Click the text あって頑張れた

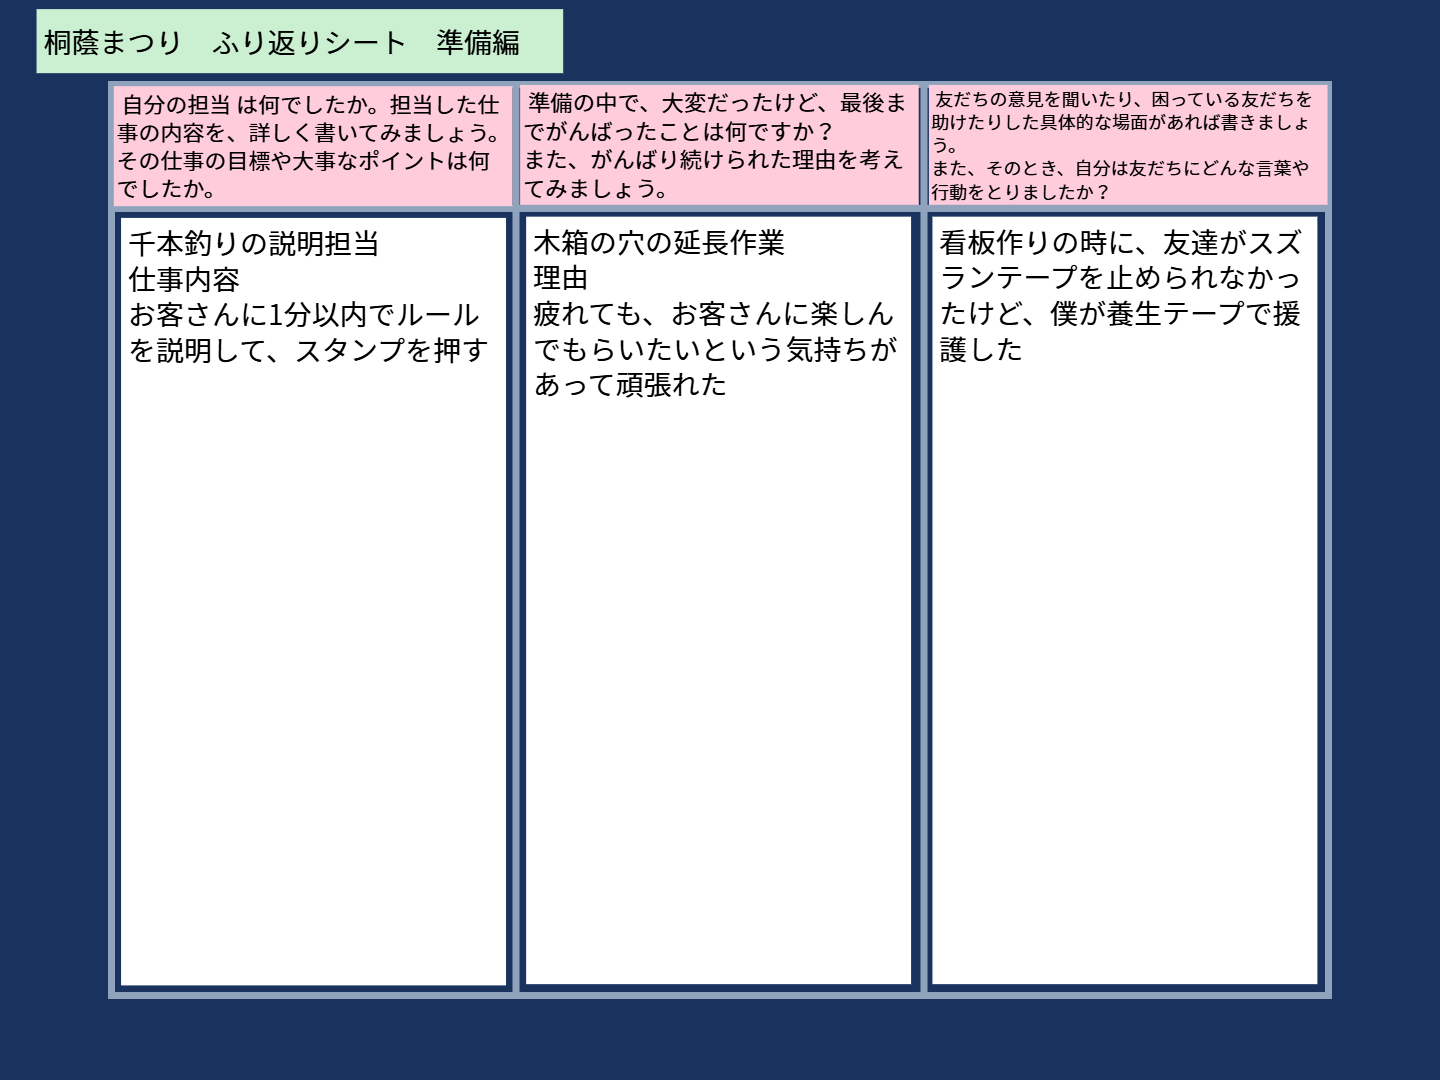click(630, 385)
